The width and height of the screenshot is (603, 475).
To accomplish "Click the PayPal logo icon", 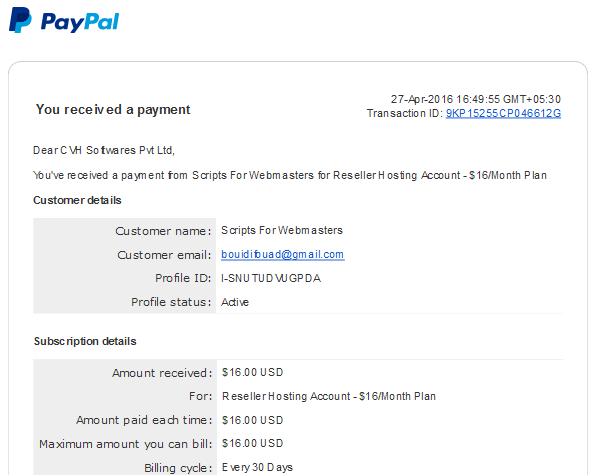I will (x=20, y=20).
